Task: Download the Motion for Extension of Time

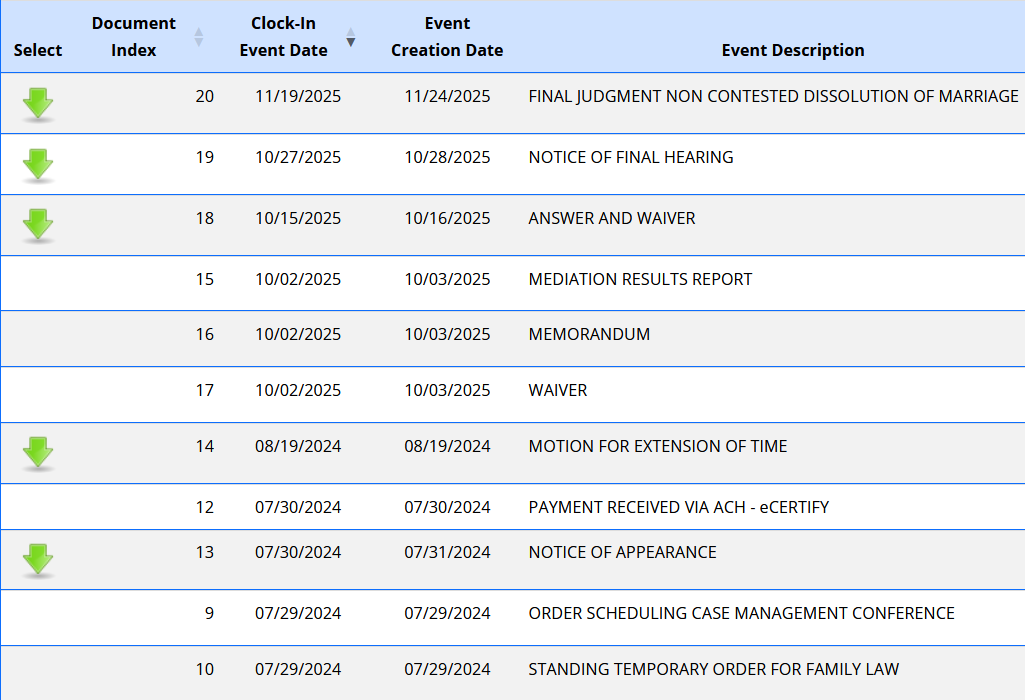Action: click(x=38, y=453)
